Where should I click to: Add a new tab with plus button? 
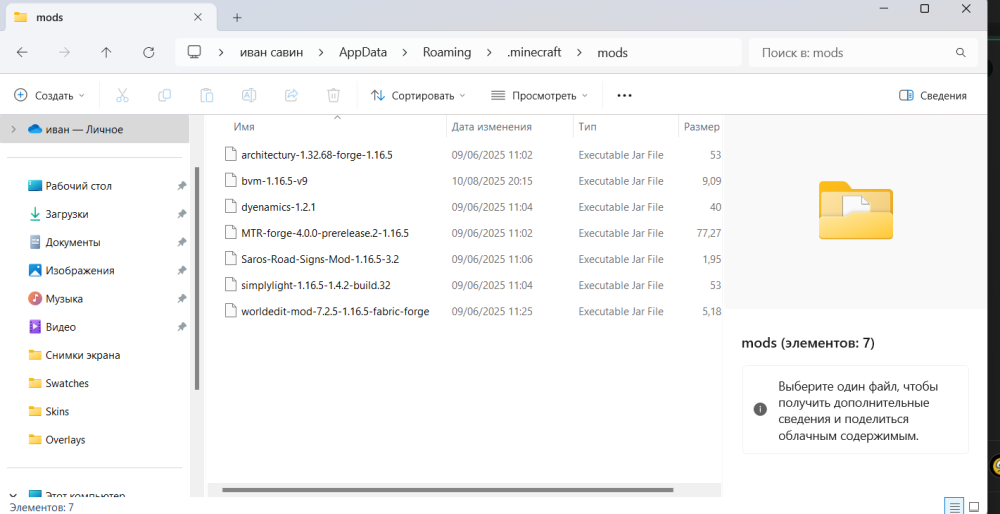[x=237, y=18]
